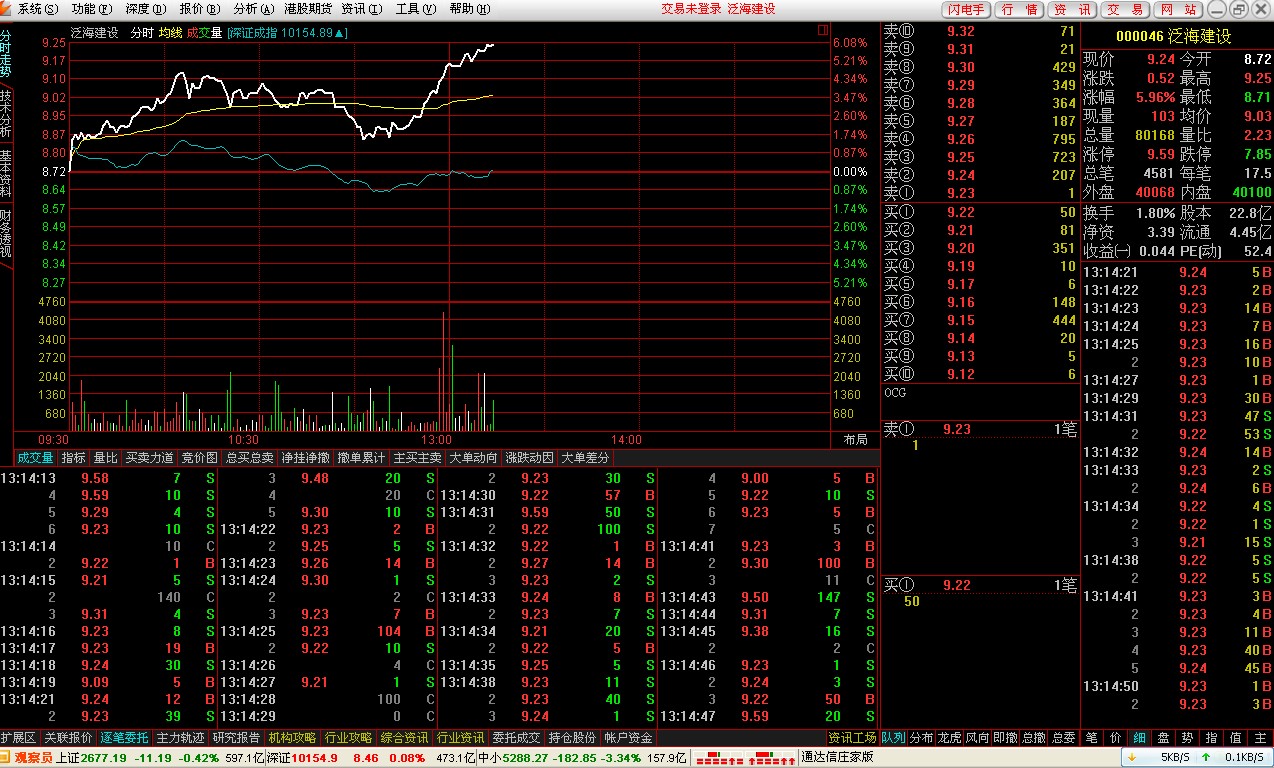Screen dimensions: 1274x768
Task: Select the 队列 tab
Action: (x=894, y=738)
